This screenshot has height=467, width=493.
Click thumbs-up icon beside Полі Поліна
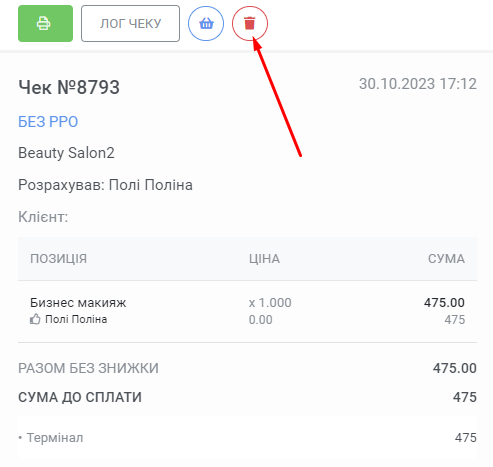tap(35, 319)
